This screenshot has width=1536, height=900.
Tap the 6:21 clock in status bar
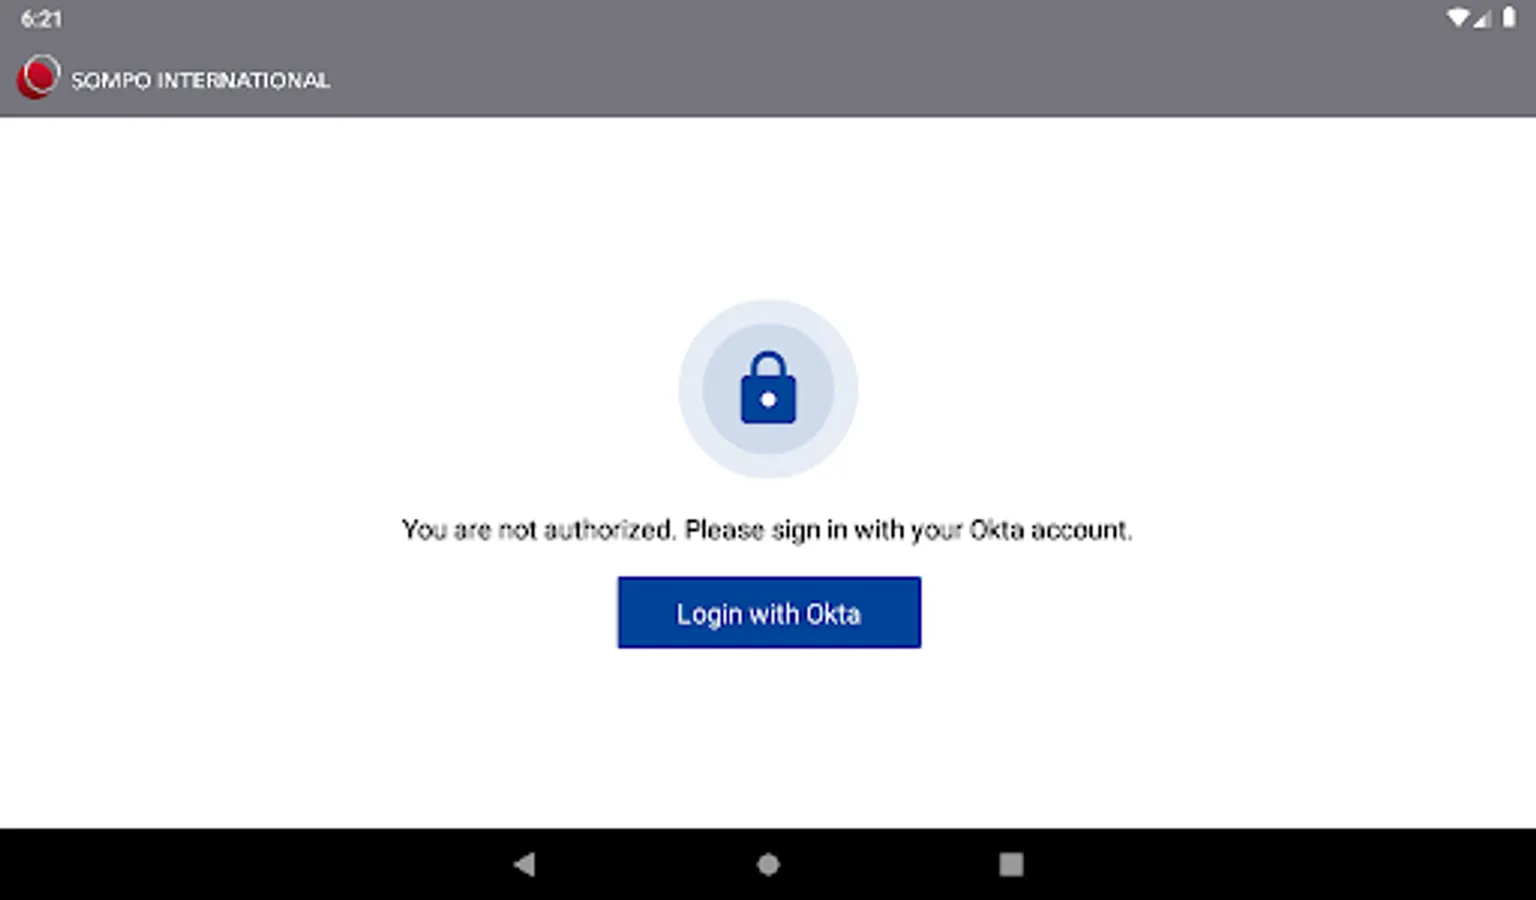(x=41, y=18)
